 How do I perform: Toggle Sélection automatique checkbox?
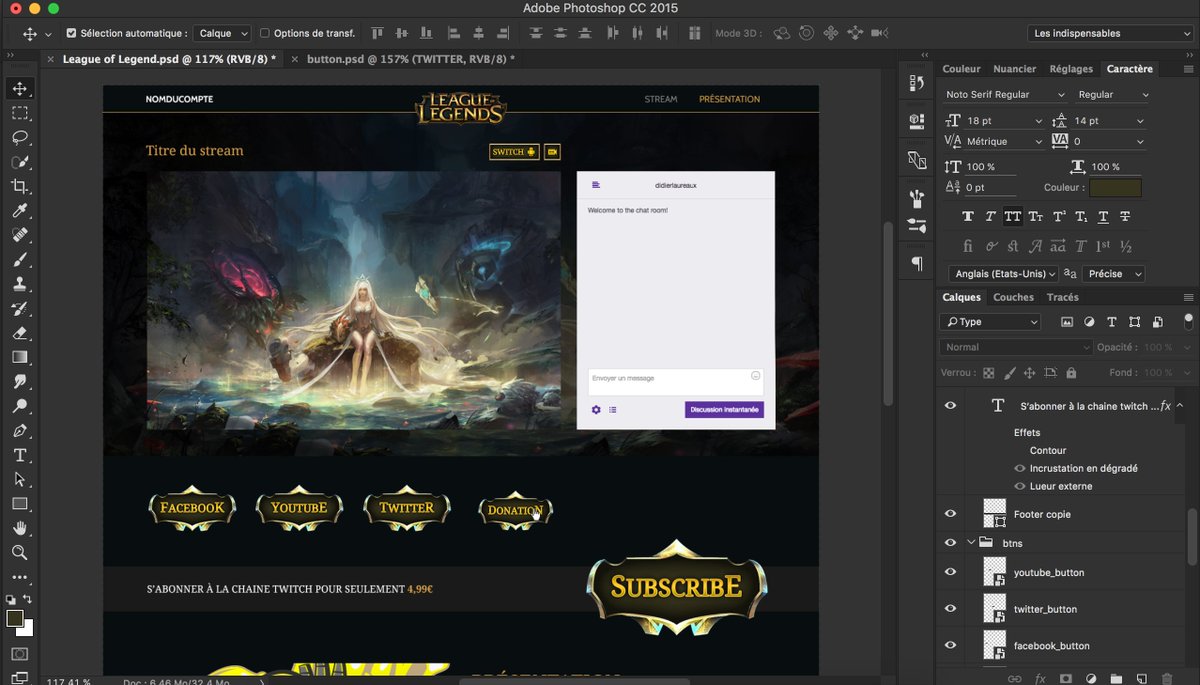pos(71,33)
